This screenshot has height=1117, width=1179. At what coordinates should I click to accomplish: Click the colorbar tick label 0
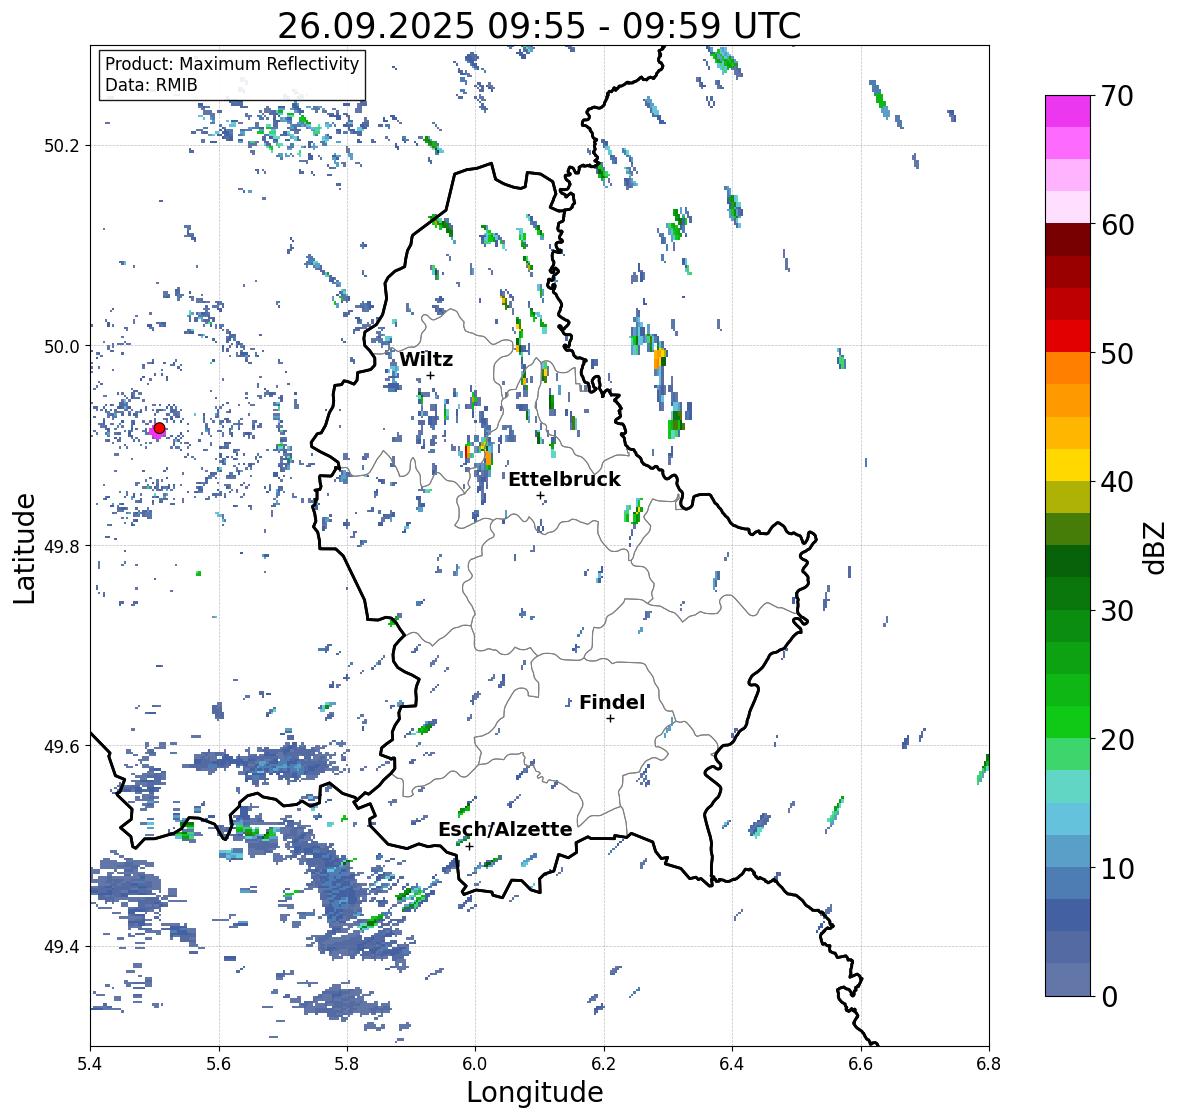pos(1109,997)
